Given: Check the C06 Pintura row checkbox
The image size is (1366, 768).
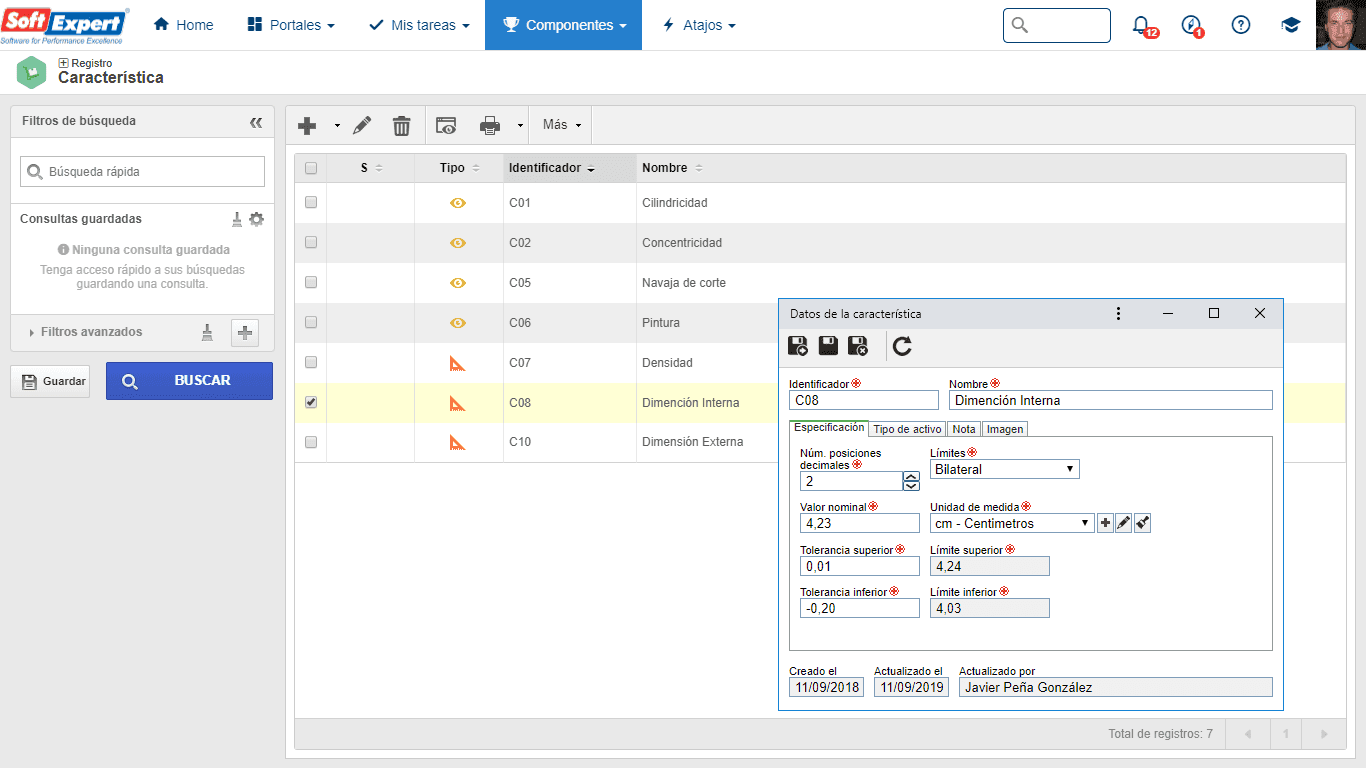Looking at the screenshot, I should tap(311, 322).
